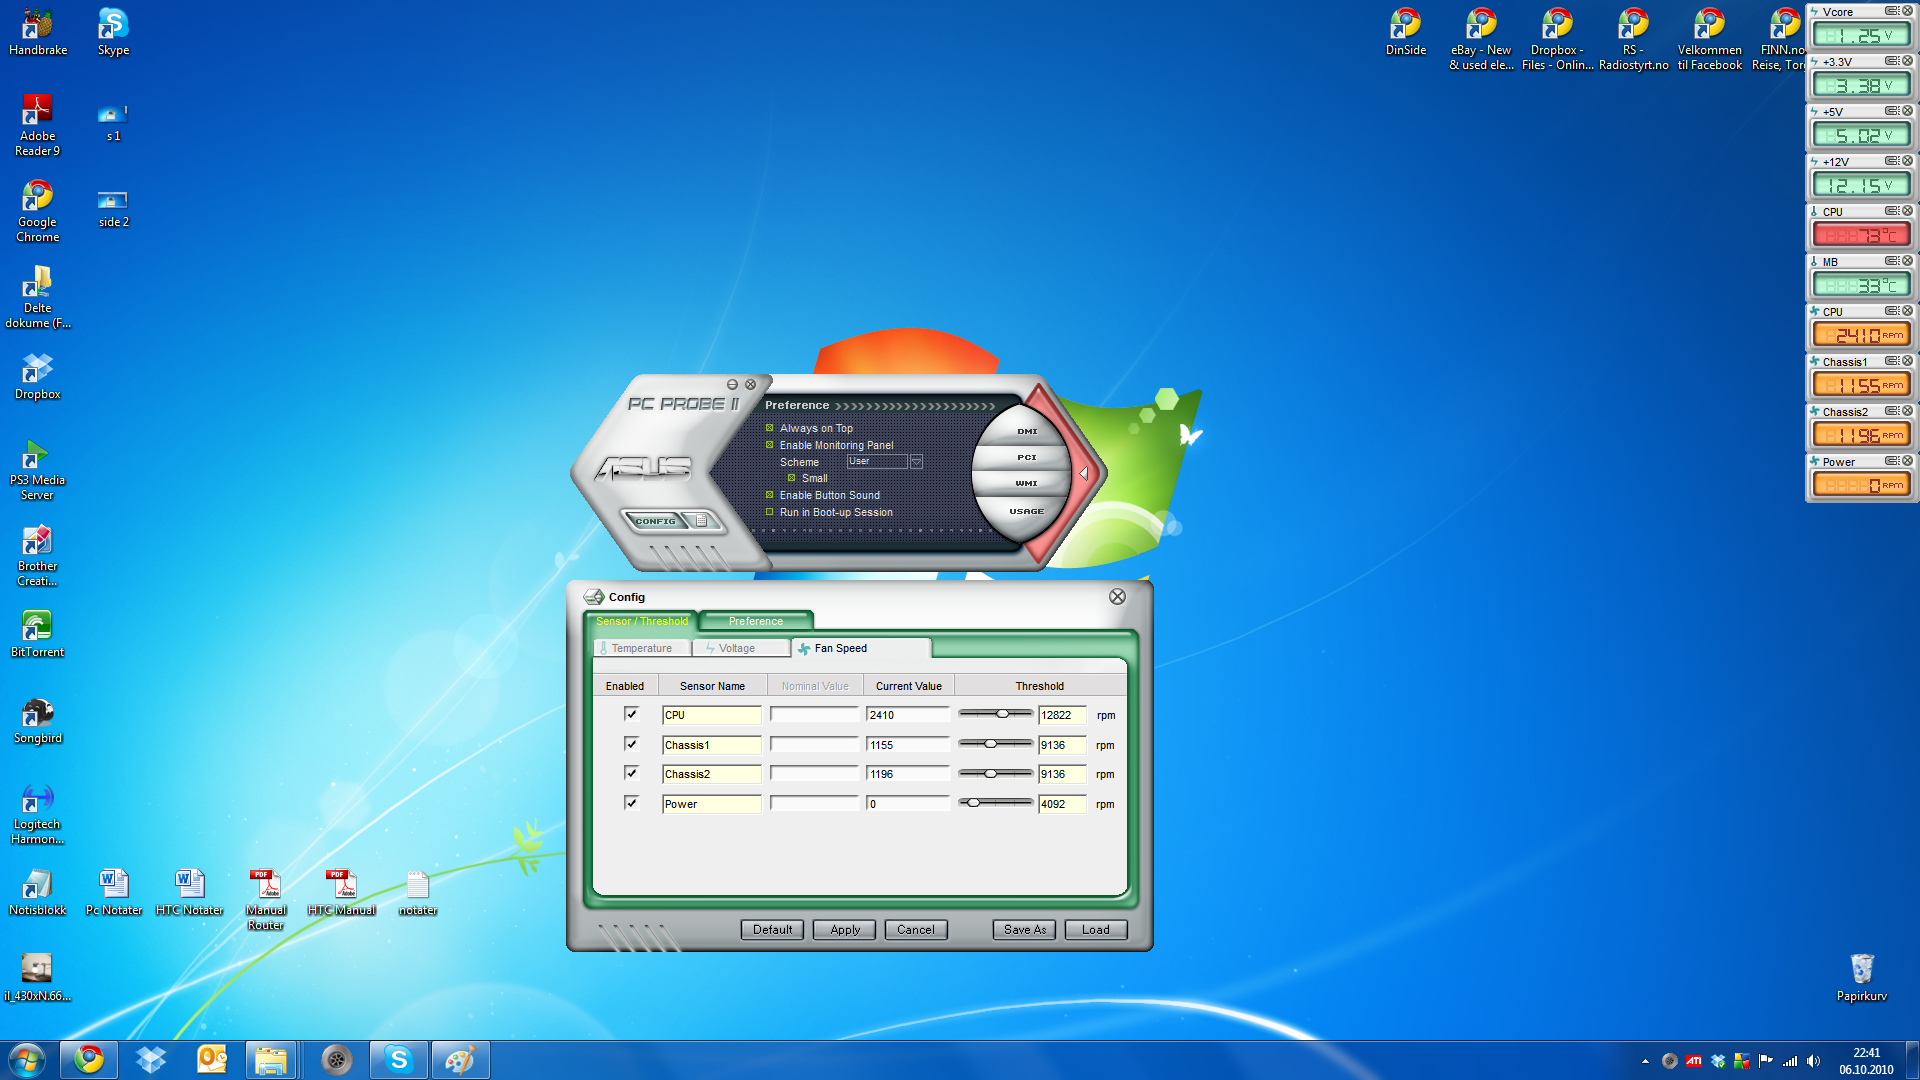Open settings icon on MB temperature widget
Viewport: 1920px width, 1080px height.
(1892, 261)
